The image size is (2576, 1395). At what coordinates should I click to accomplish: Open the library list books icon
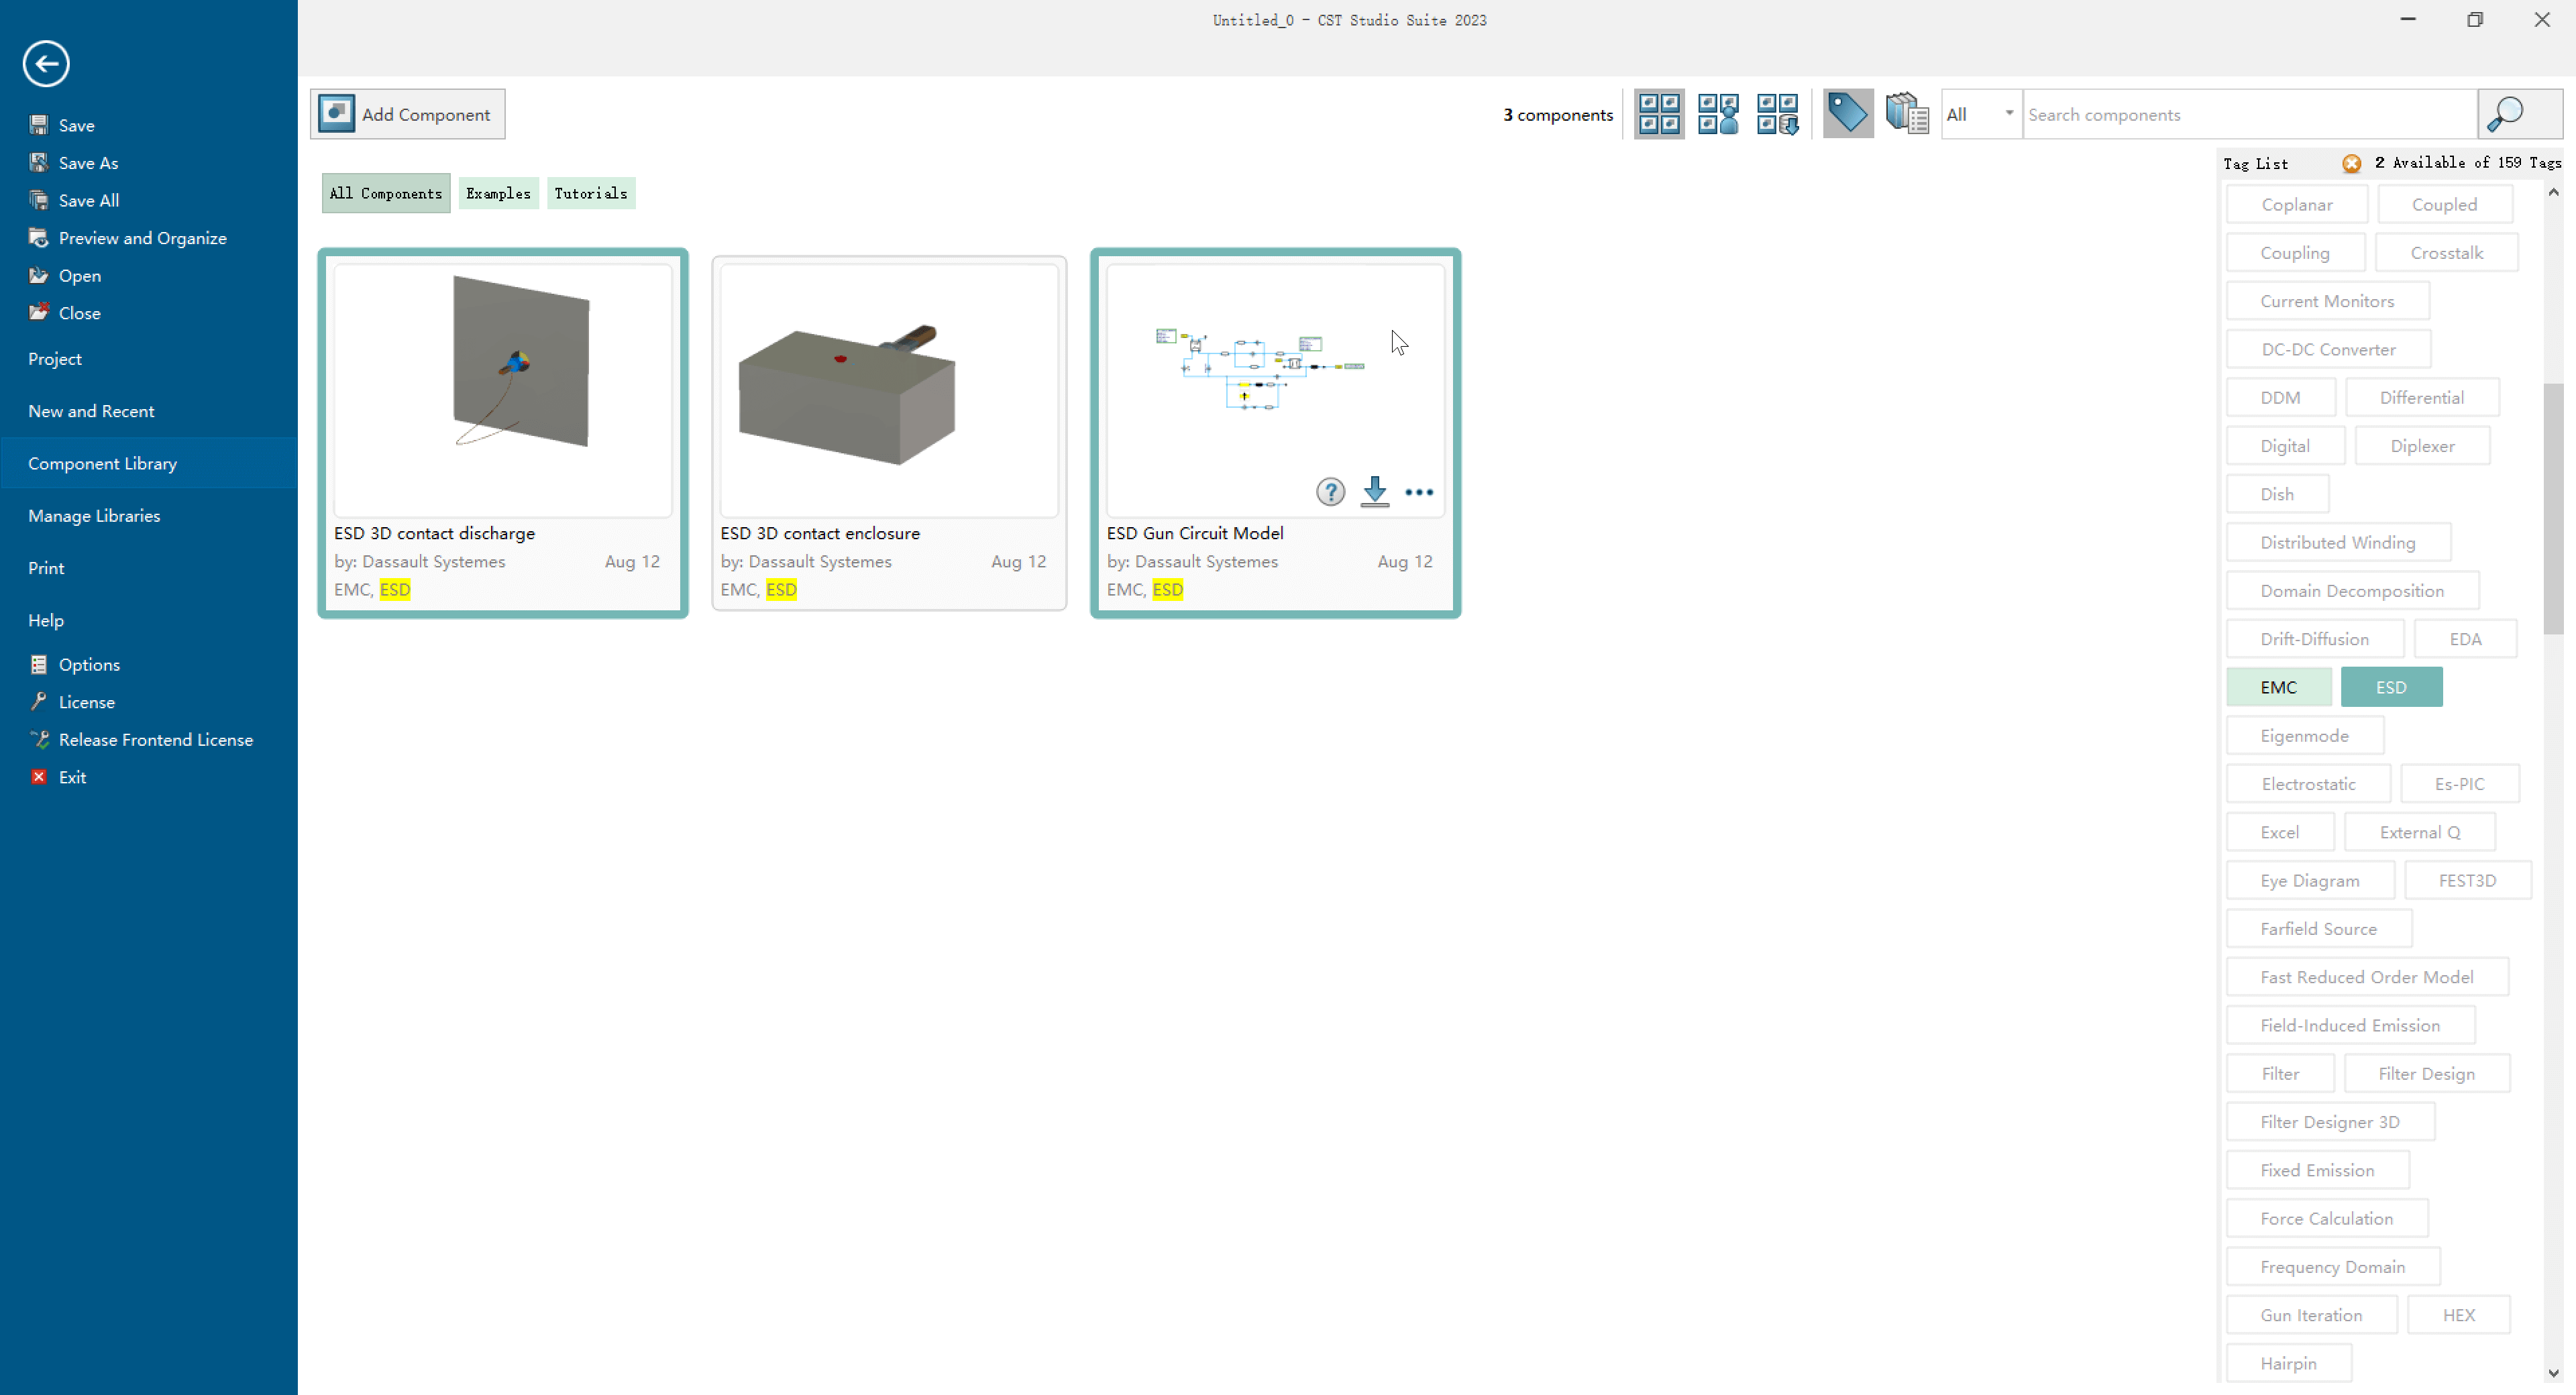[1906, 114]
